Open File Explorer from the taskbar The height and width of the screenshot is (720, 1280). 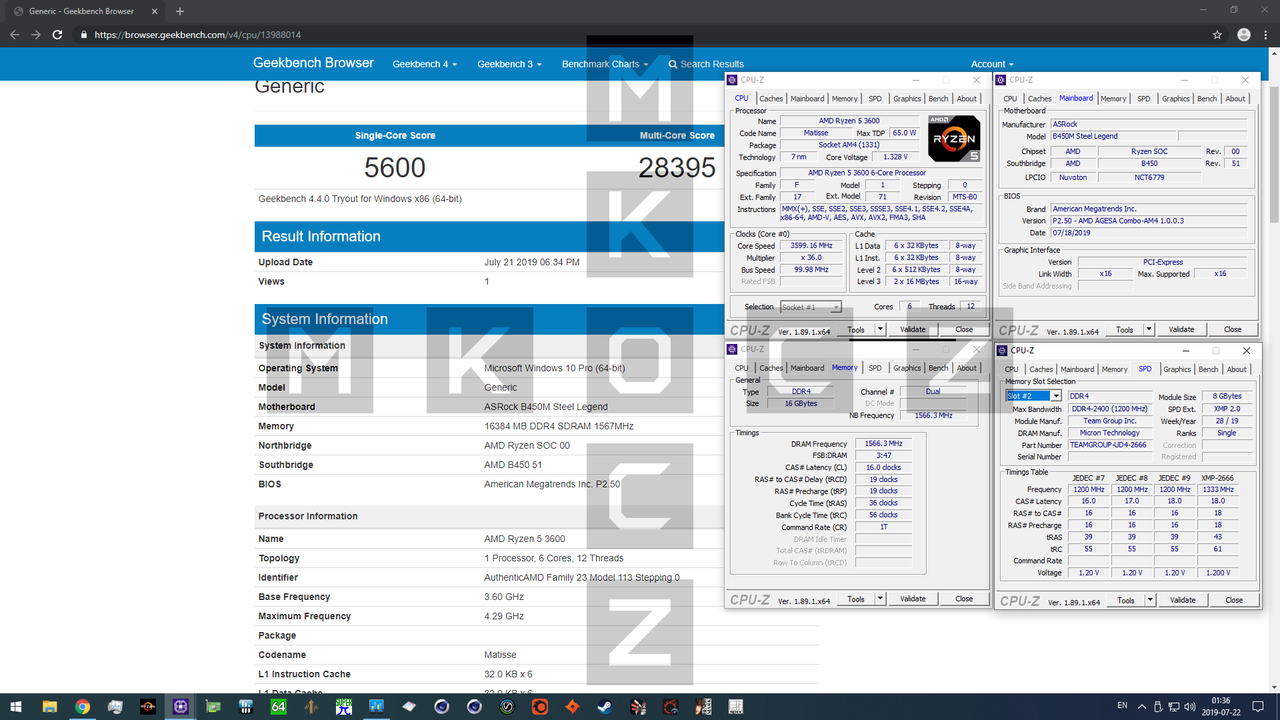[x=49, y=706]
